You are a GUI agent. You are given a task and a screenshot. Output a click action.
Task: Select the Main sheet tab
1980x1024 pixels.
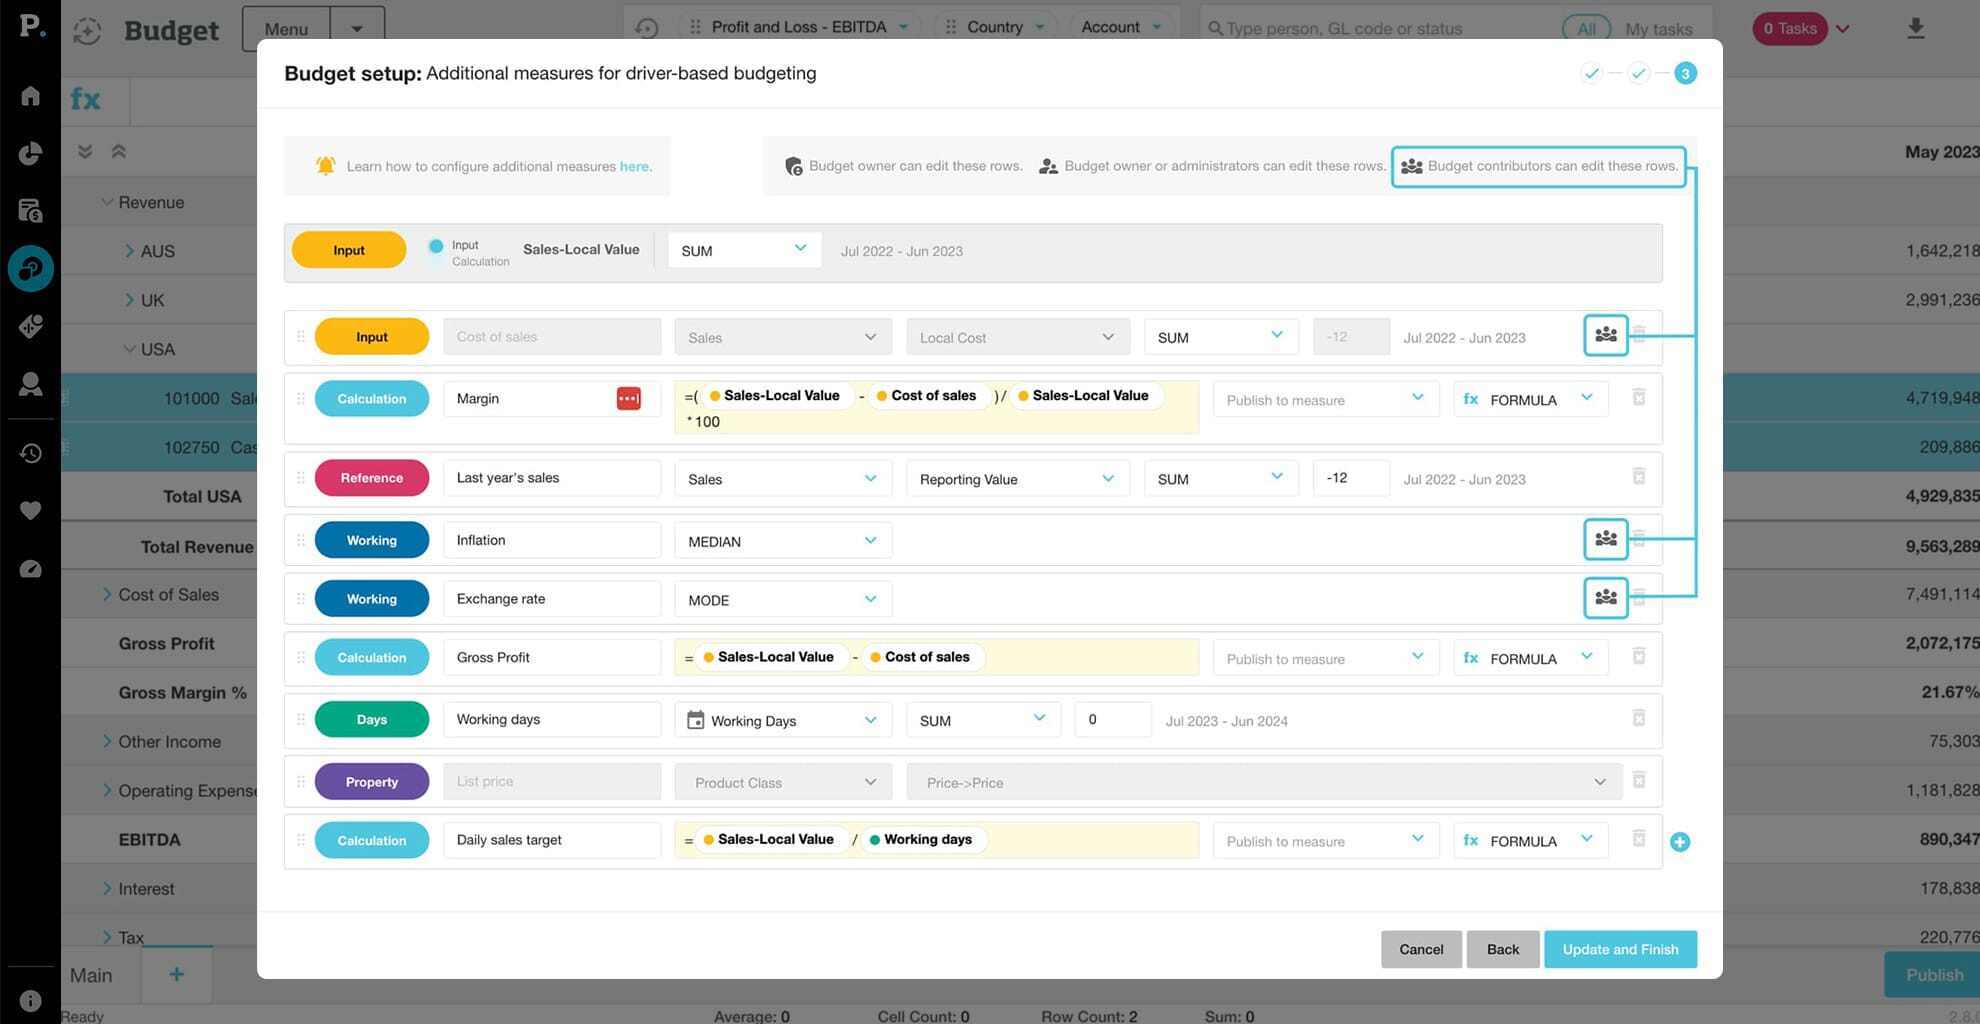[x=91, y=975]
